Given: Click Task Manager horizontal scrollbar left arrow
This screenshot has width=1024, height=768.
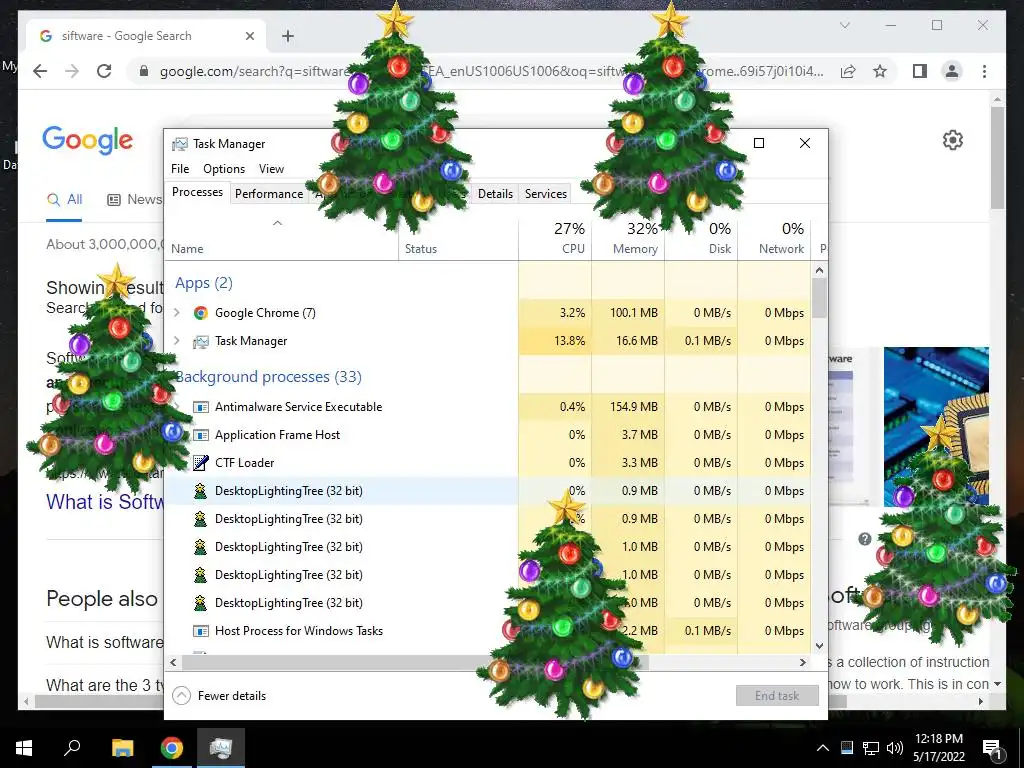Looking at the screenshot, I should tap(173, 662).
